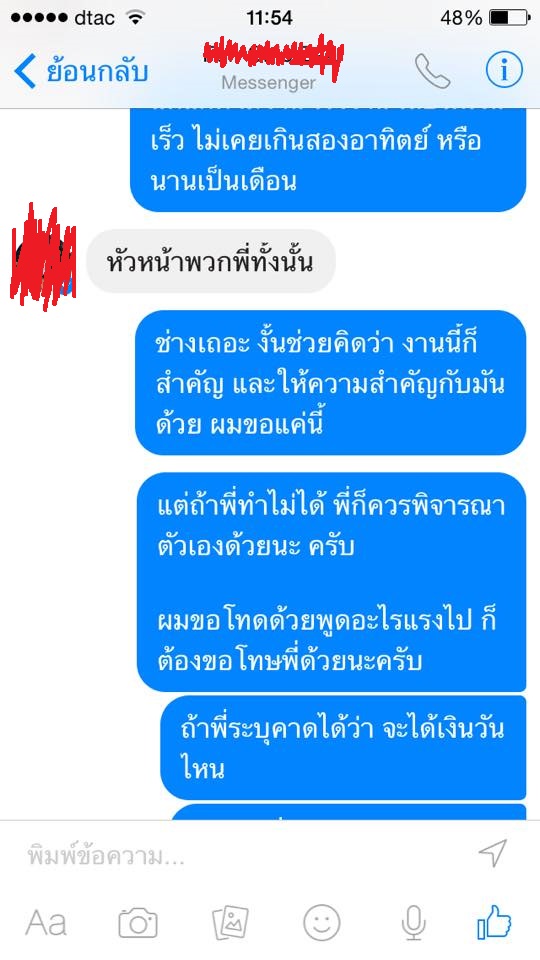540x960 pixels.
Task: Focus the พิมพ์ข้อความ message field
Action: click(x=245, y=855)
